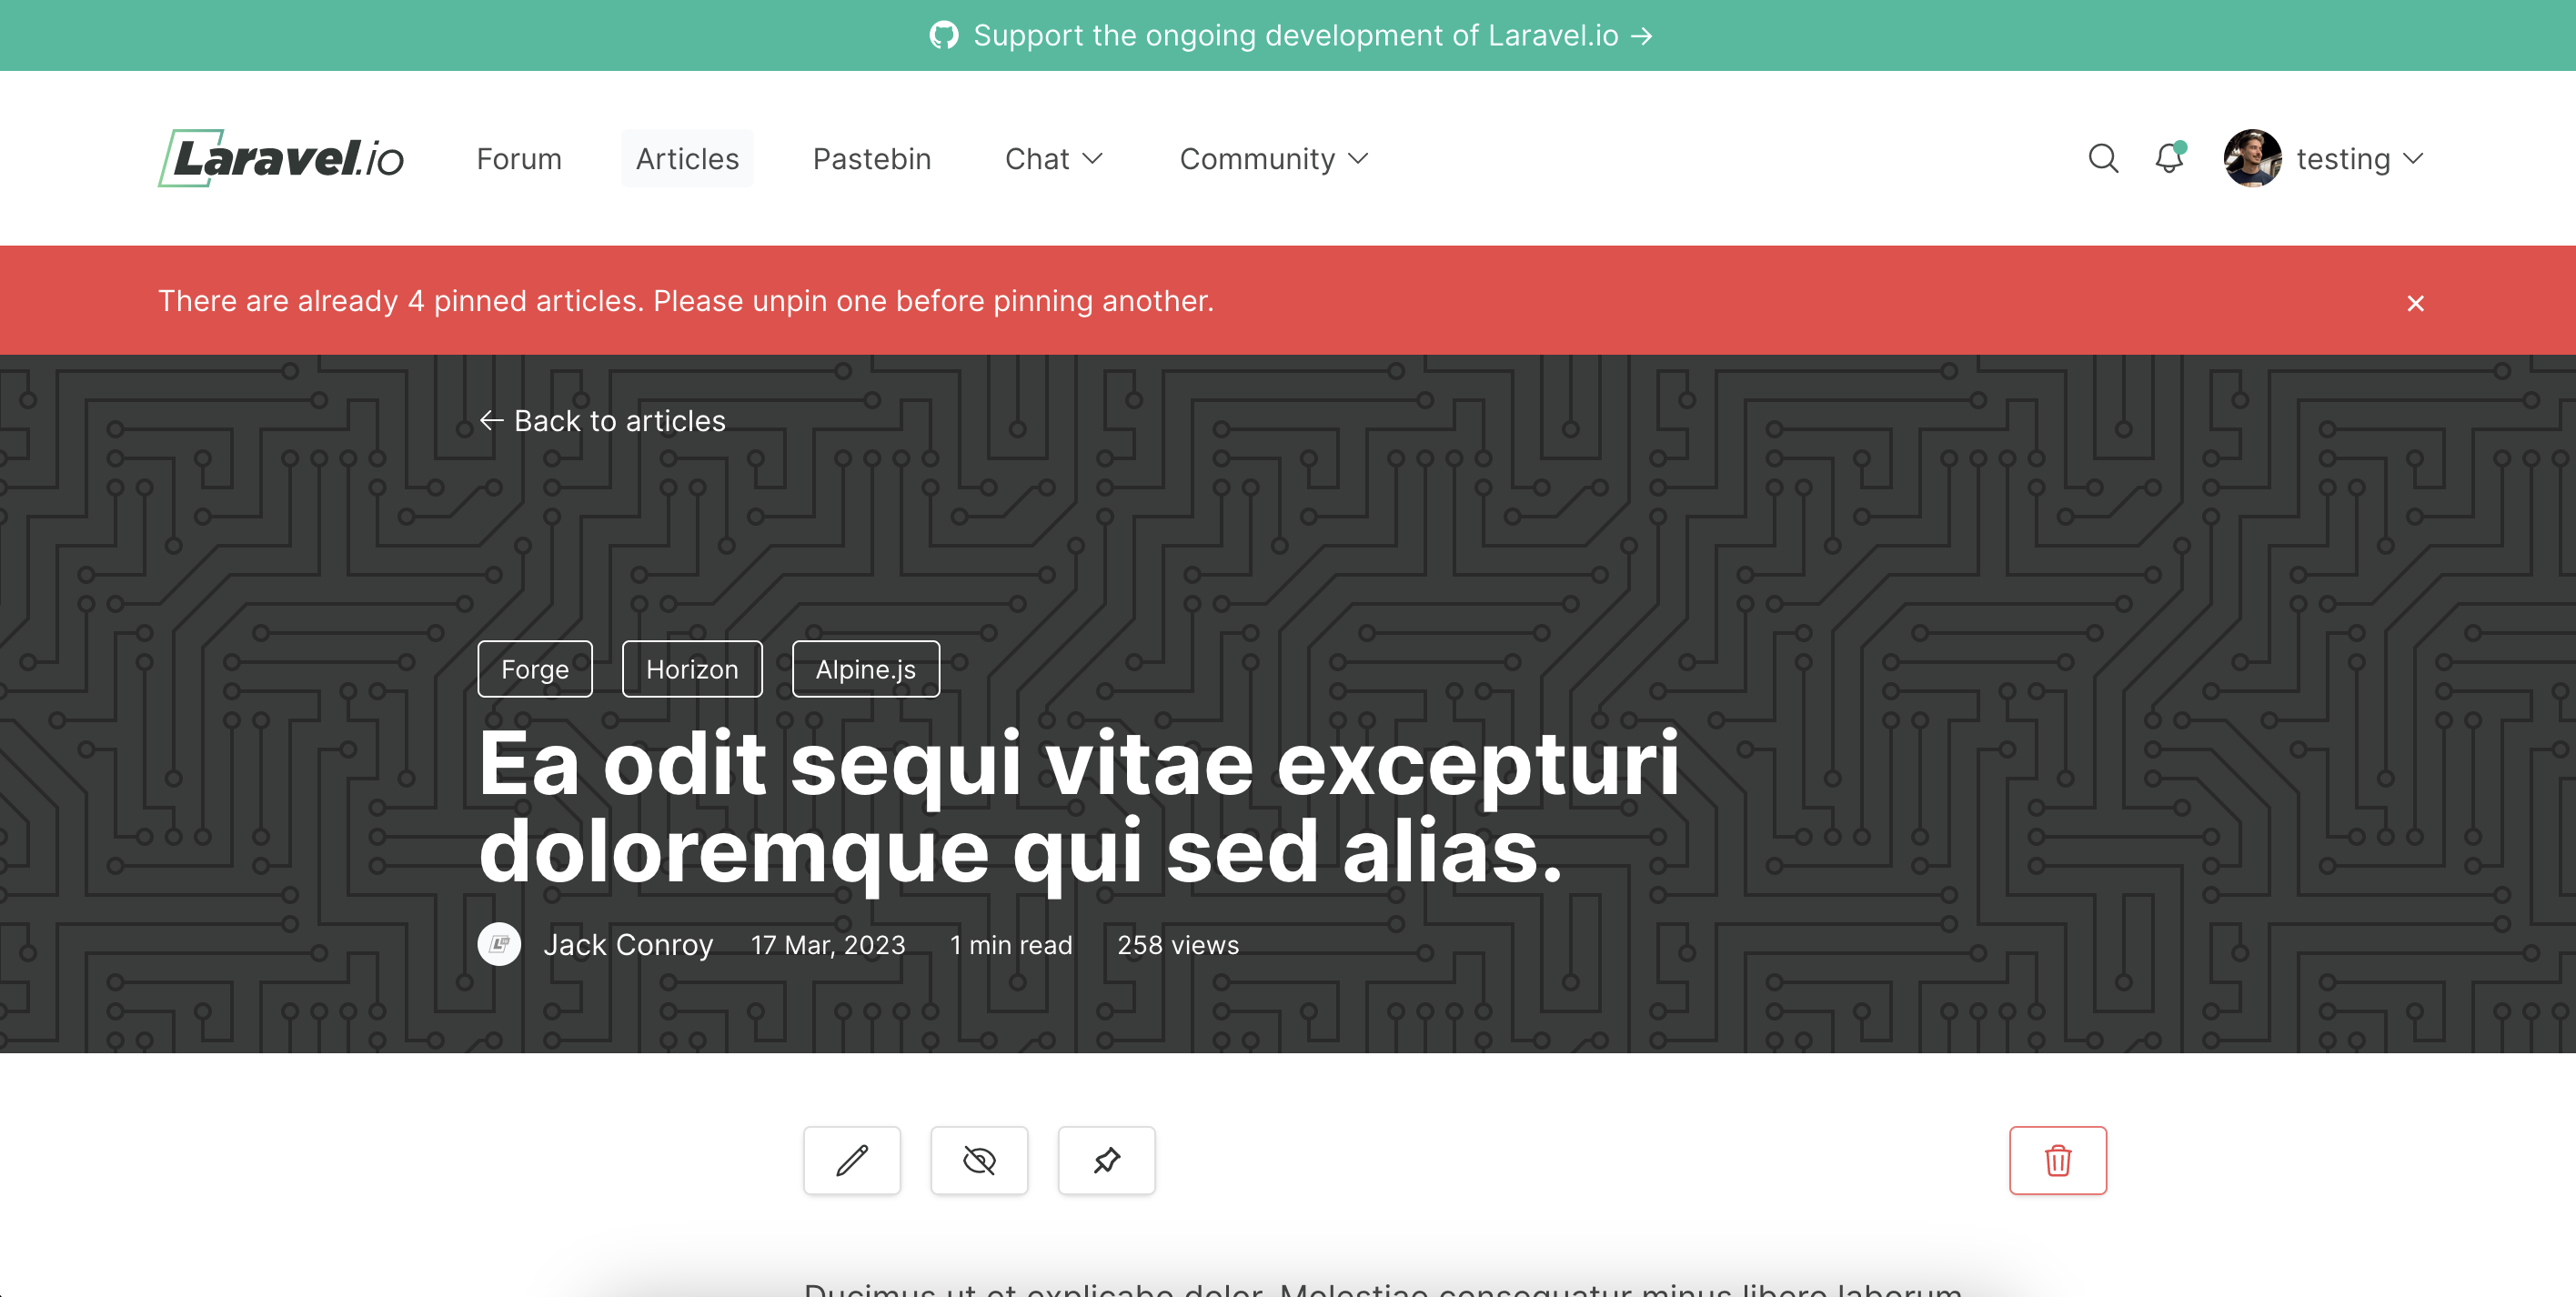Click Jack Conroy's author avatar

pyautogui.click(x=499, y=944)
